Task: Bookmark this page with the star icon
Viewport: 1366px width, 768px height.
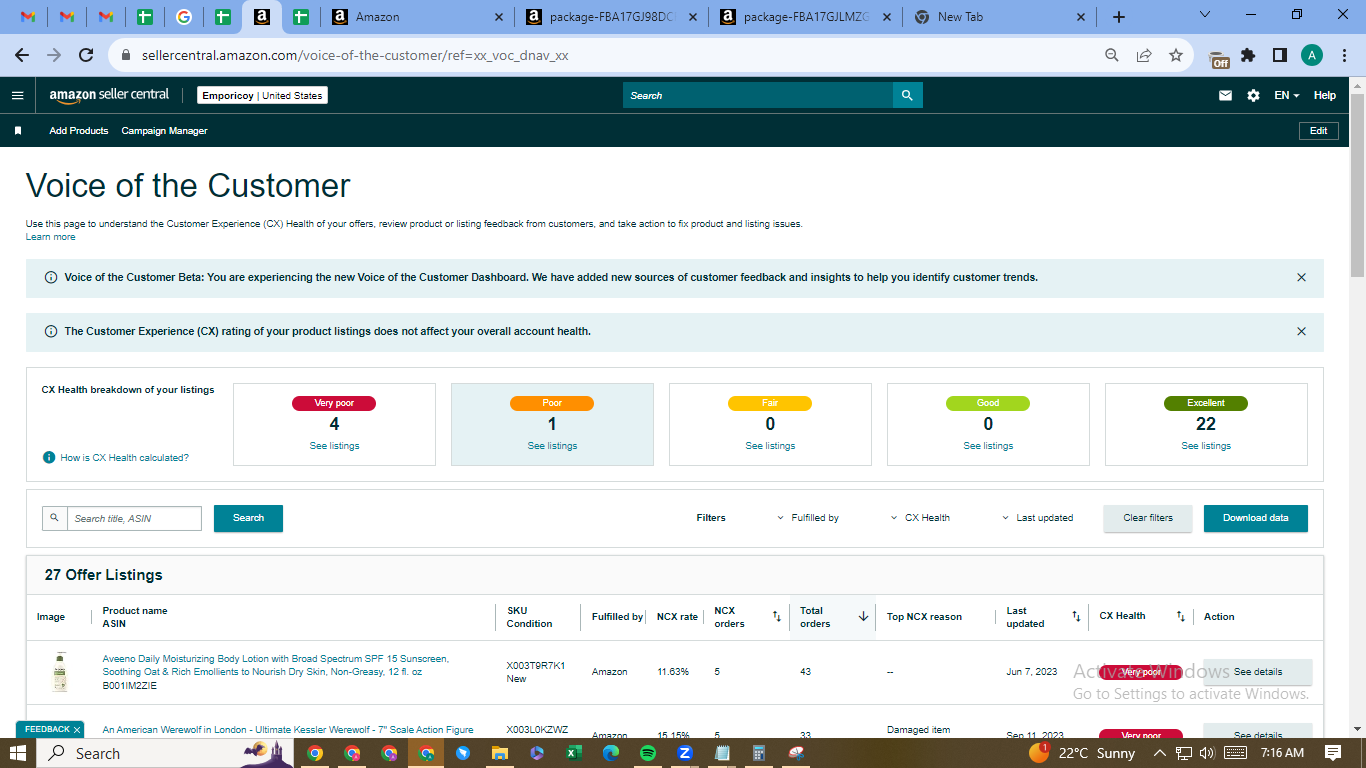Action: click(x=1176, y=55)
